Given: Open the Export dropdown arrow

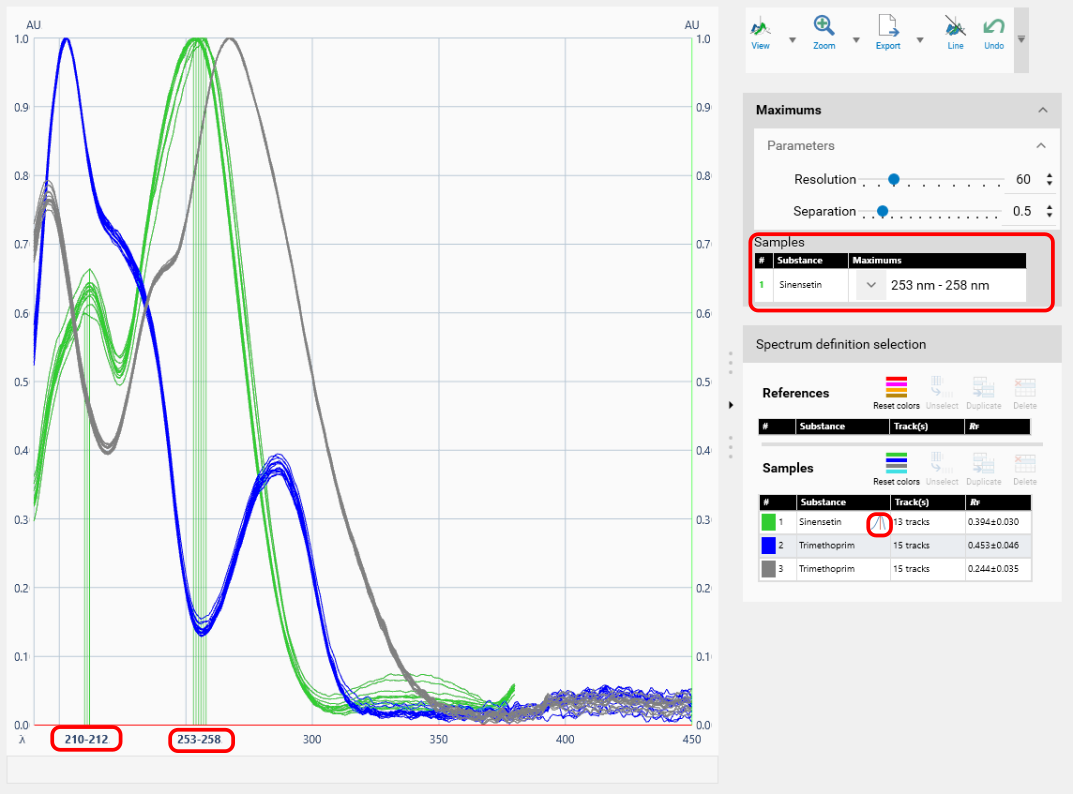Looking at the screenshot, I should (x=920, y=40).
